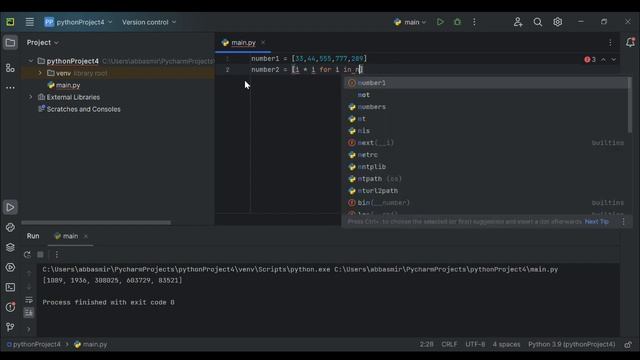
Task: Open Run panel more options
Action: pyautogui.click(x=57, y=255)
